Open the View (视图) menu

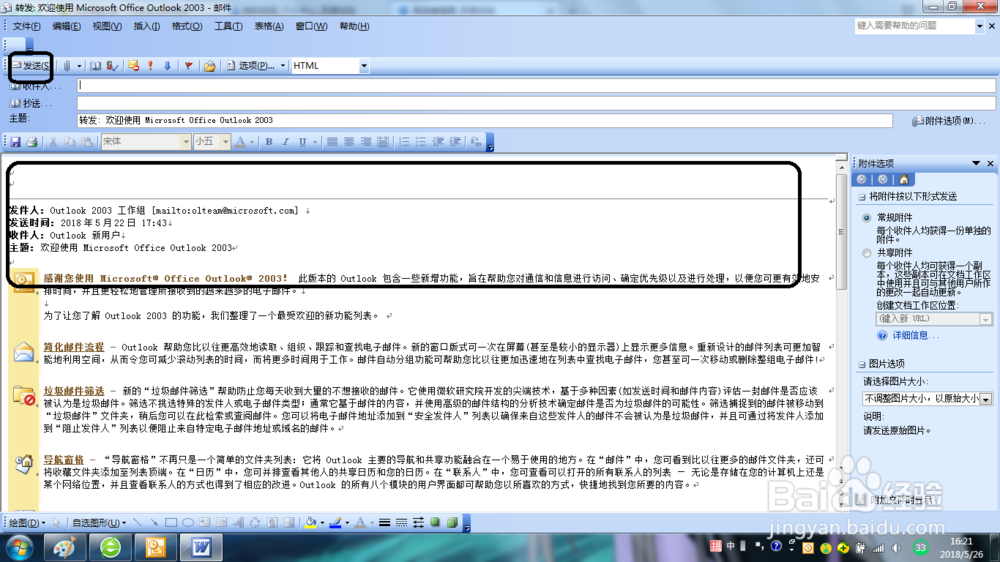107,26
